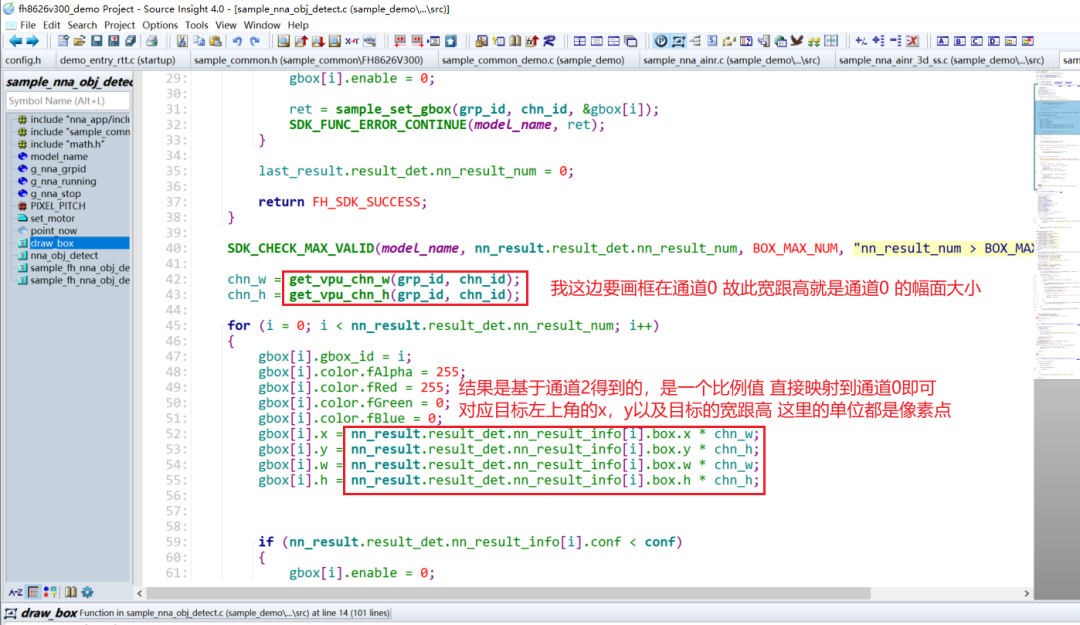The height and width of the screenshot is (625, 1080).
Task: Select g_nna_stop symbol
Action: point(55,194)
